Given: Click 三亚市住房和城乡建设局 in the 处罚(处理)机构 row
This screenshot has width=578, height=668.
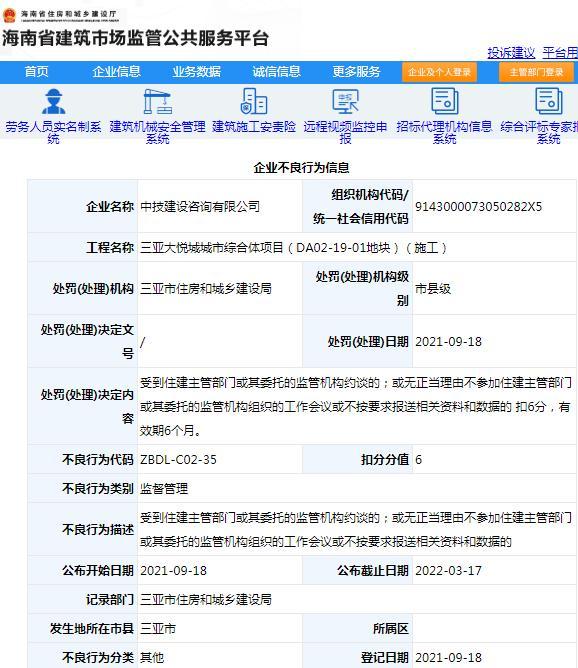Looking at the screenshot, I should click(206, 288).
